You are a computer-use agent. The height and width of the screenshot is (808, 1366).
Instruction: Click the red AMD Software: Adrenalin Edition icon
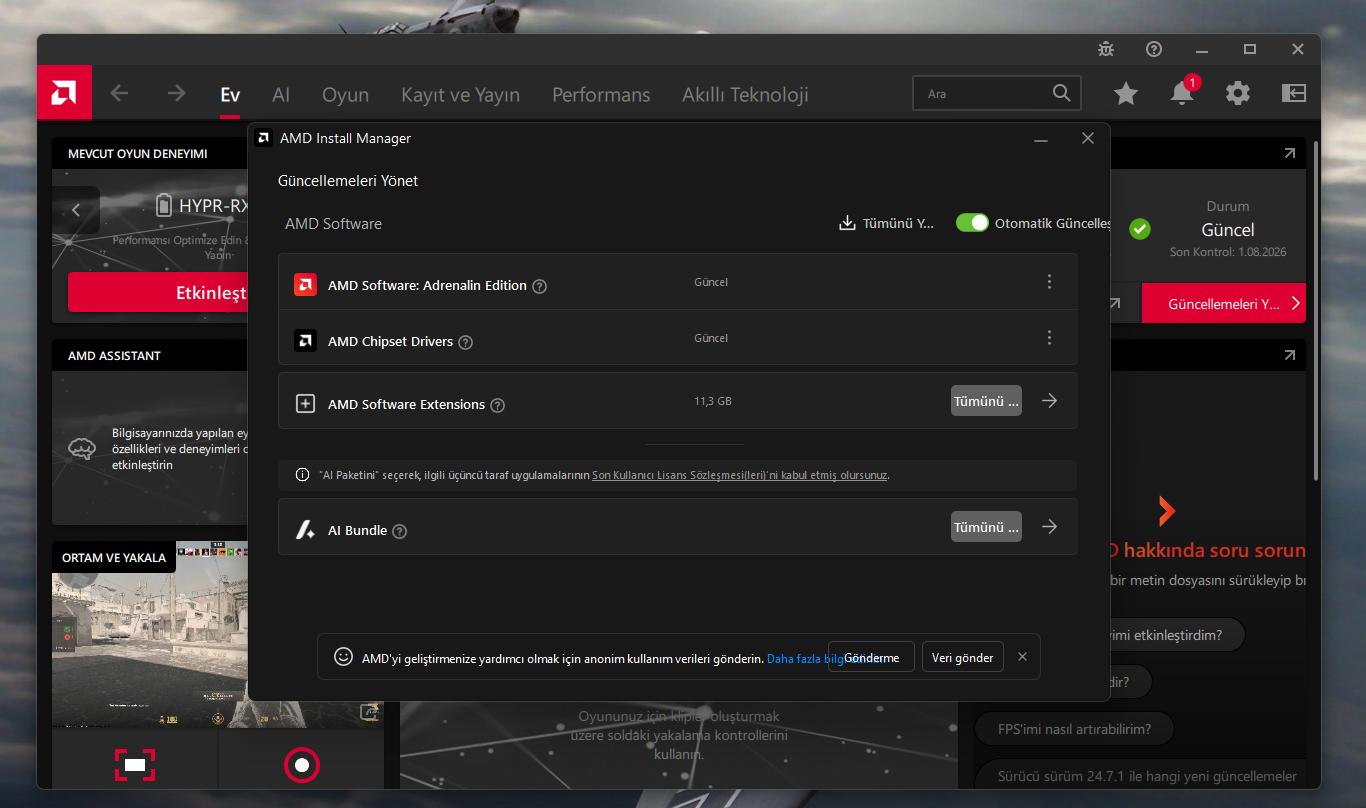click(305, 285)
